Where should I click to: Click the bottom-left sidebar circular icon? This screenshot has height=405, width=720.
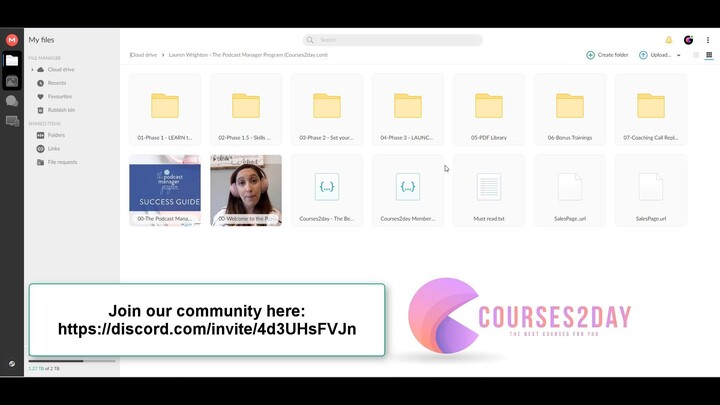click(12, 364)
